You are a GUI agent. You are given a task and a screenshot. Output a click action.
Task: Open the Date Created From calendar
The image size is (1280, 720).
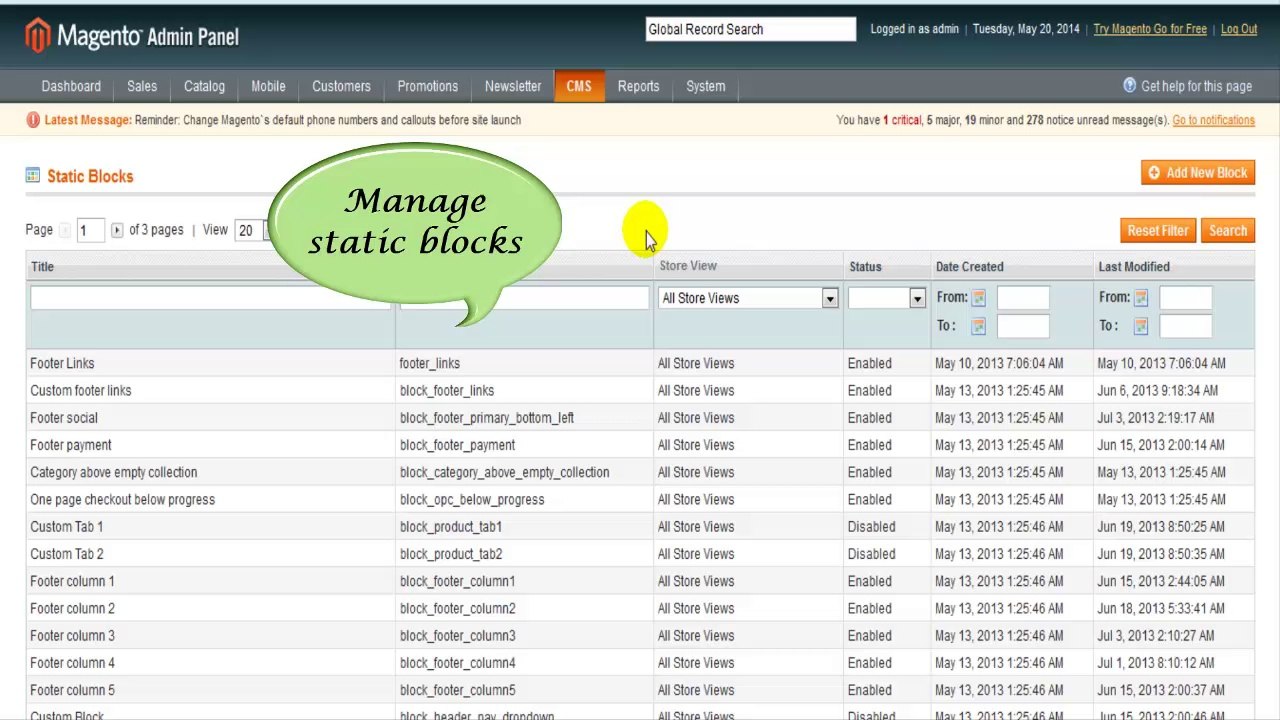[978, 297]
